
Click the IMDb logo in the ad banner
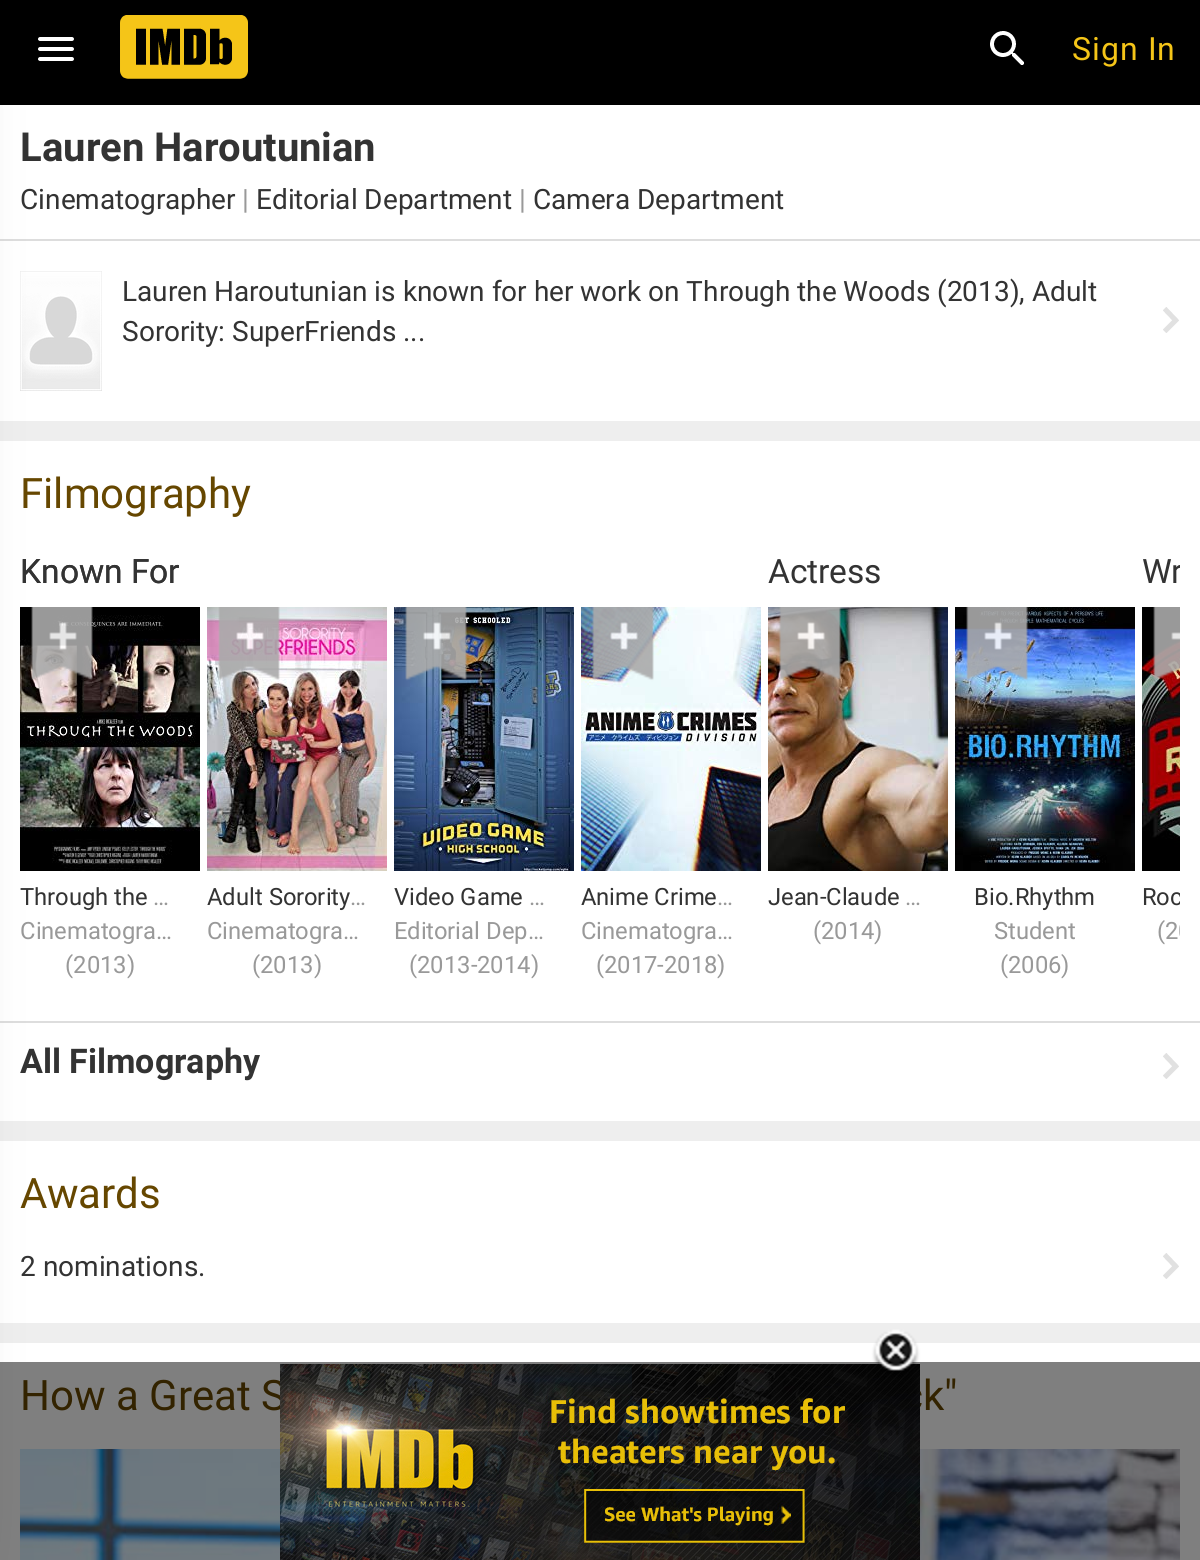click(x=399, y=1461)
